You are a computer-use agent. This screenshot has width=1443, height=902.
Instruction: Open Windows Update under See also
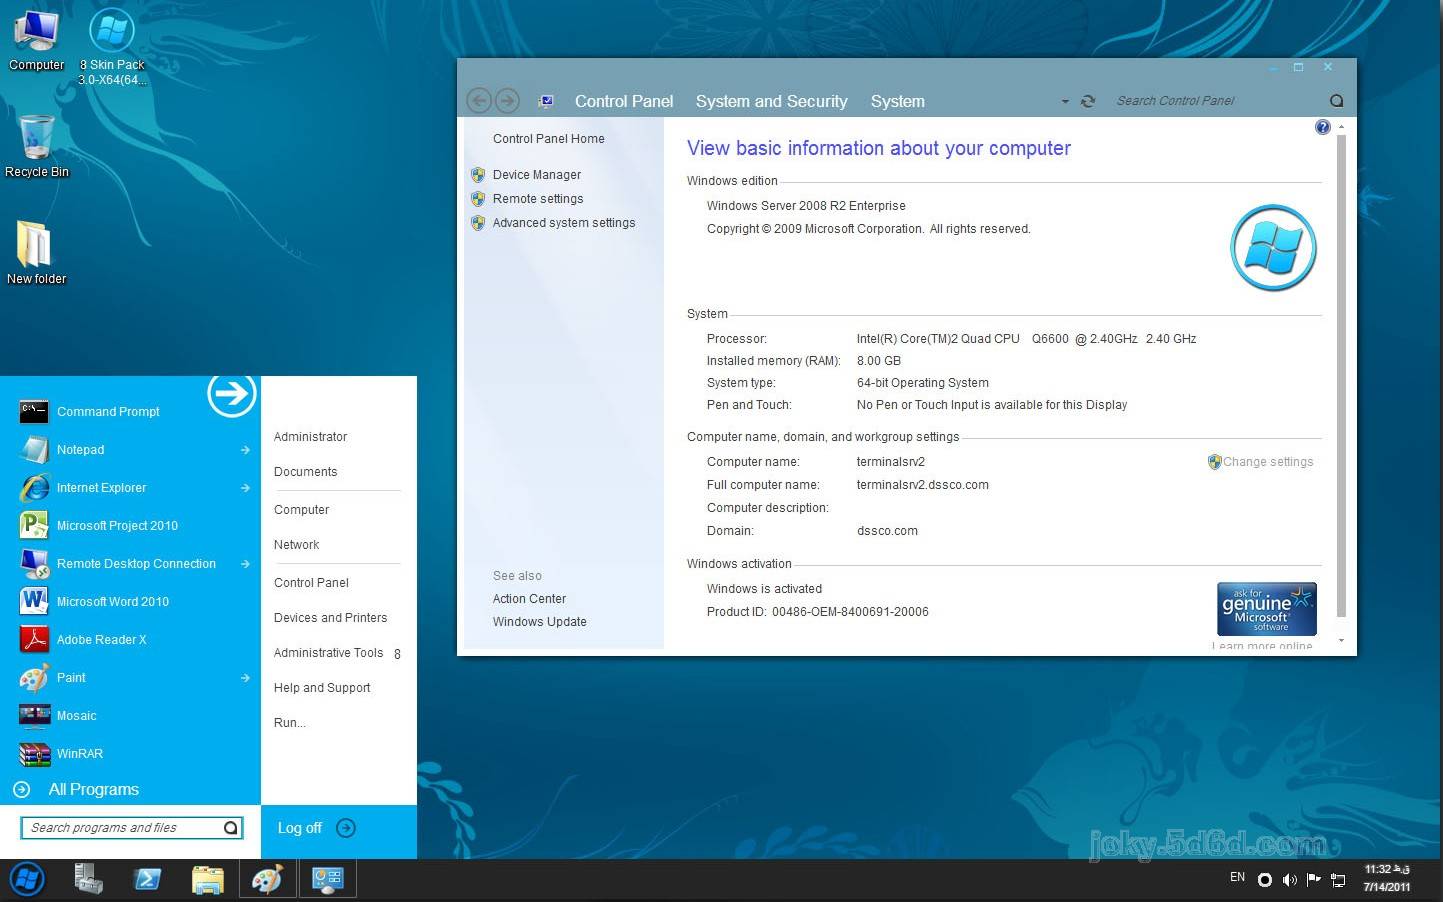click(539, 622)
